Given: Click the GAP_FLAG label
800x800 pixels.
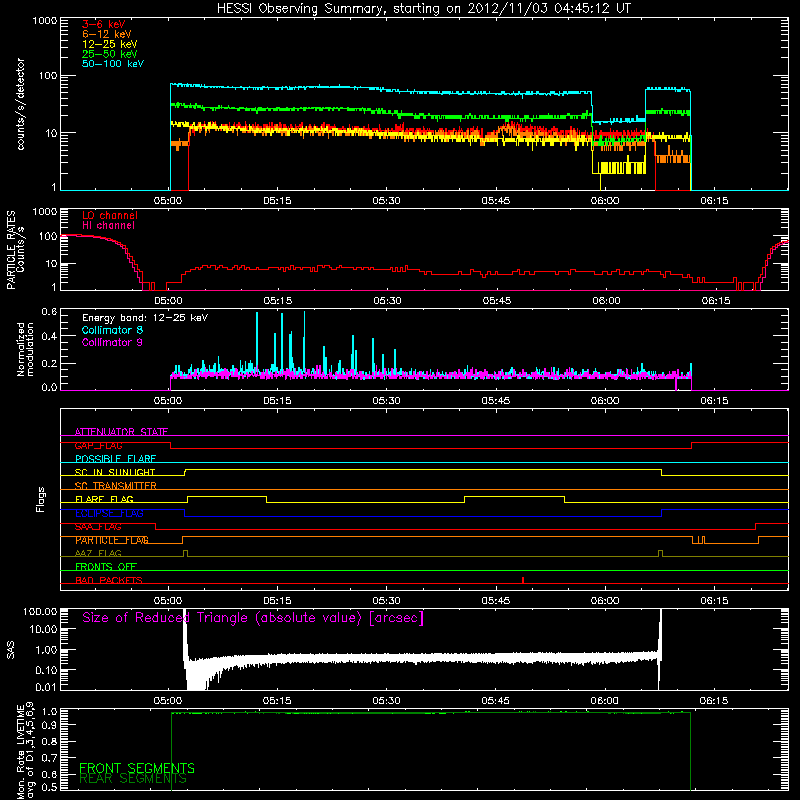Looking at the screenshot, I should tap(98, 445).
